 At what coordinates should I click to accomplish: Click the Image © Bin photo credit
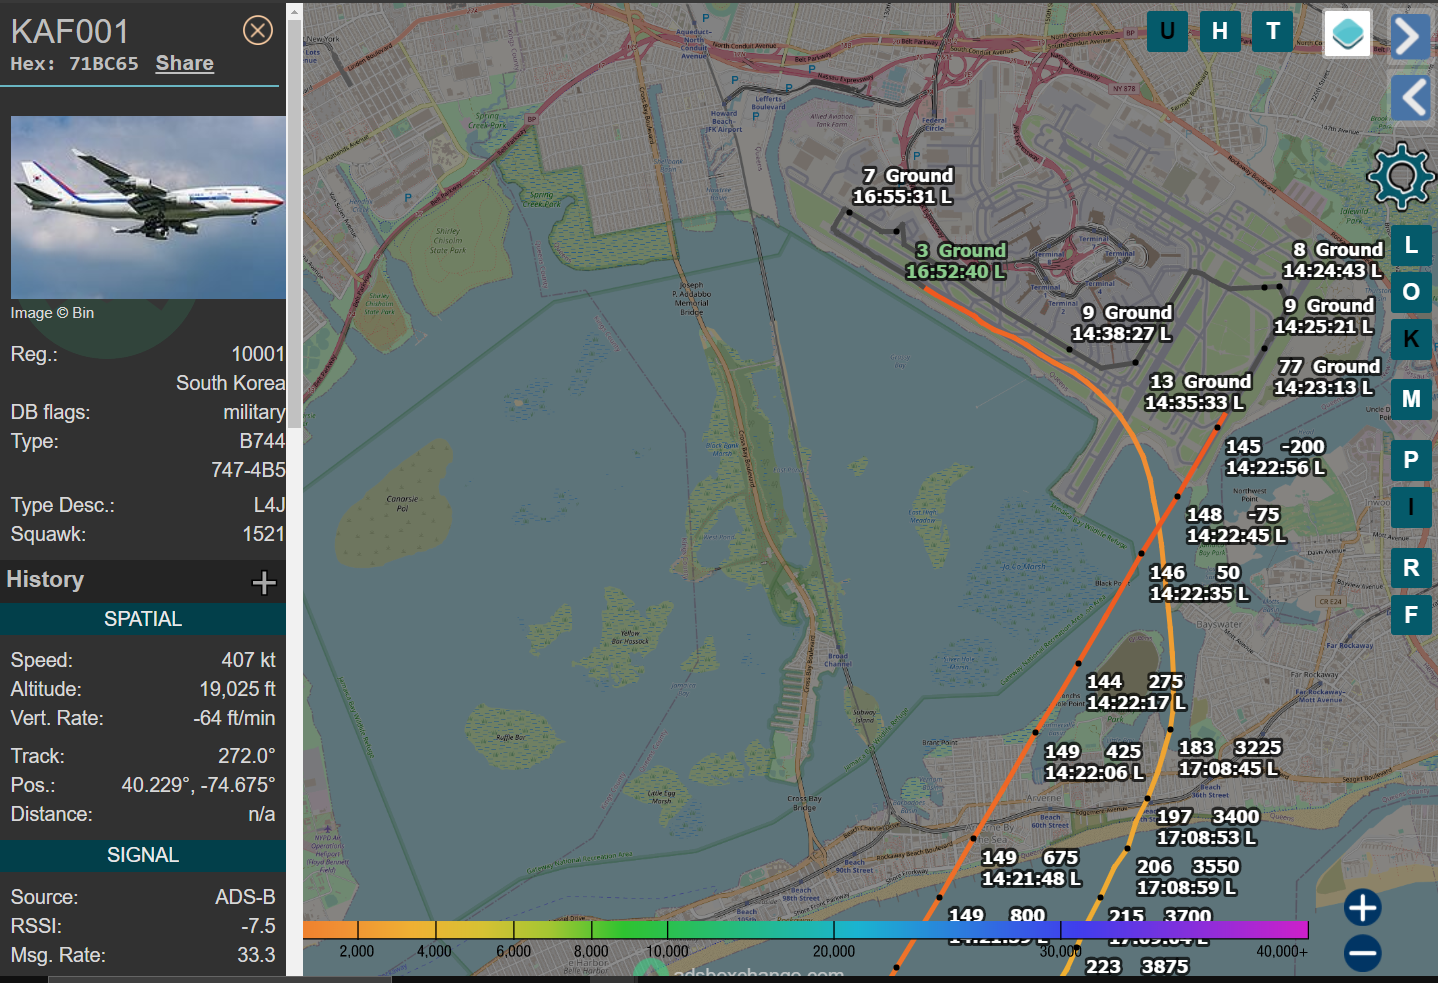tap(52, 313)
